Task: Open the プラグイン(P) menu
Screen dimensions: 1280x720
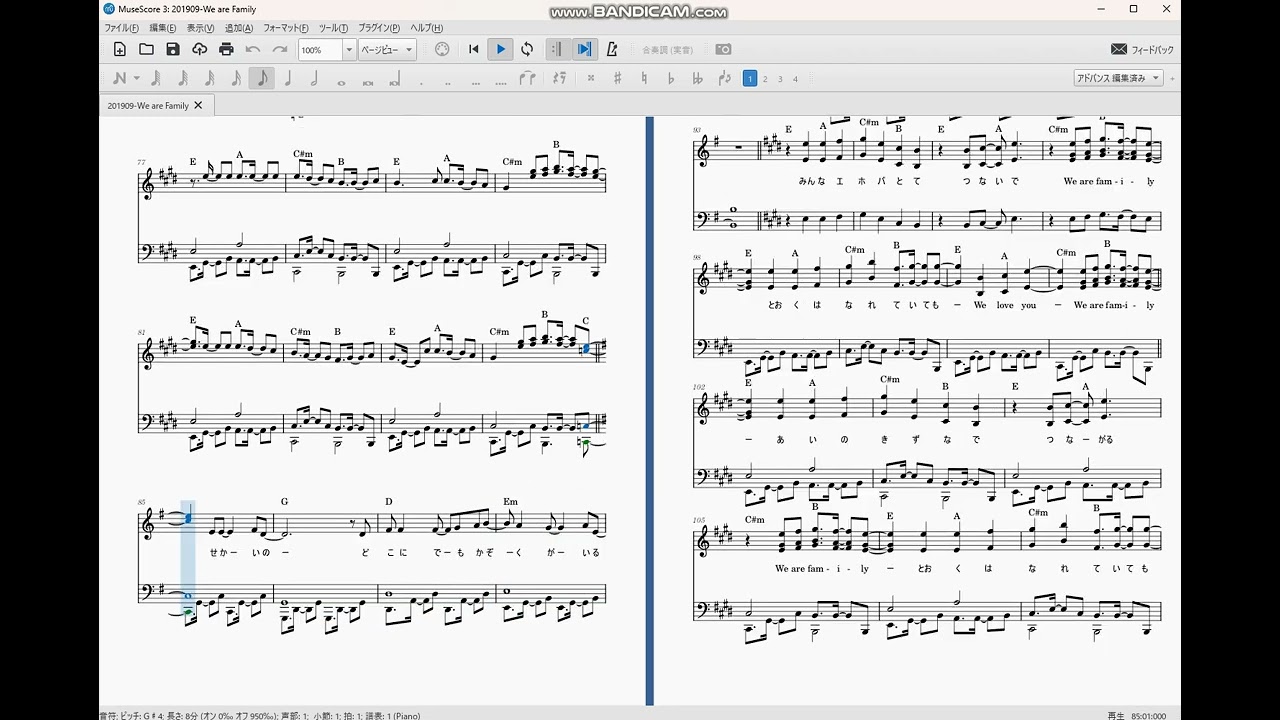Action: (x=379, y=28)
